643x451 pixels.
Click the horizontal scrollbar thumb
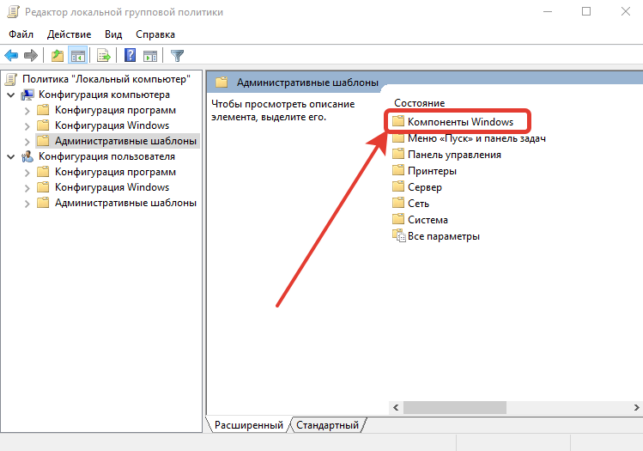pos(455,408)
